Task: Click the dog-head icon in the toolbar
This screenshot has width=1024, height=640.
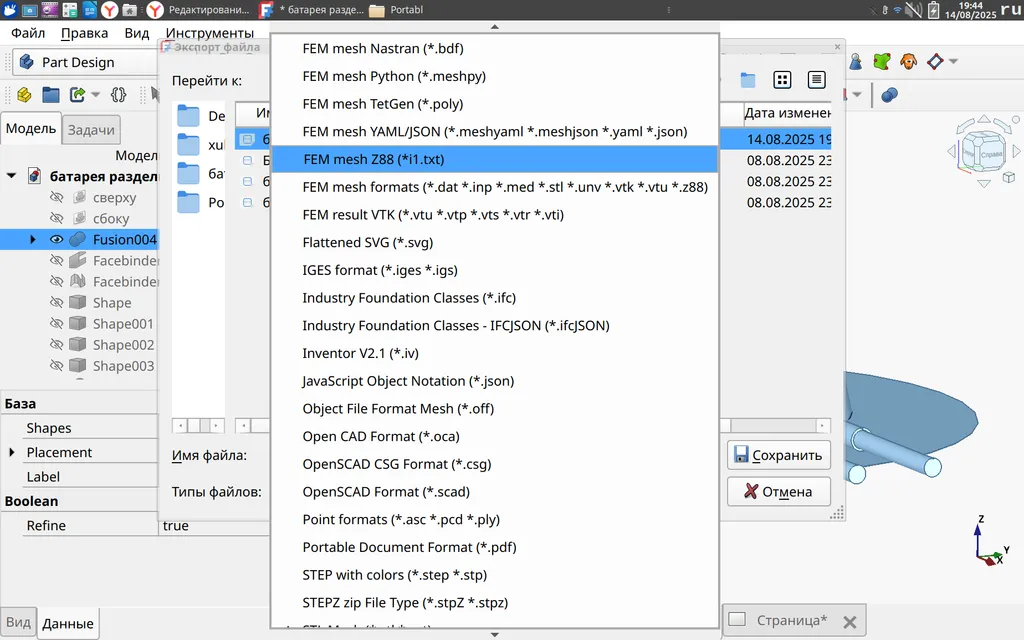Action: [x=908, y=62]
